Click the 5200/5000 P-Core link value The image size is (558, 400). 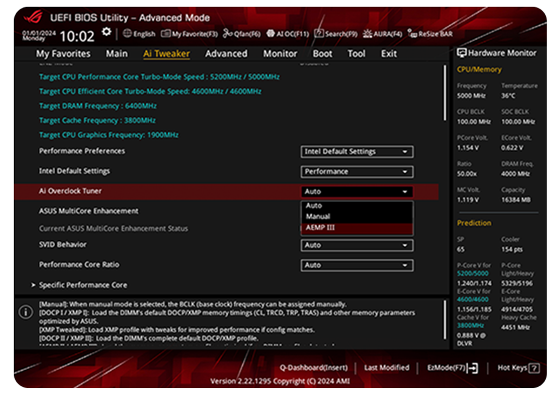tap(473, 273)
